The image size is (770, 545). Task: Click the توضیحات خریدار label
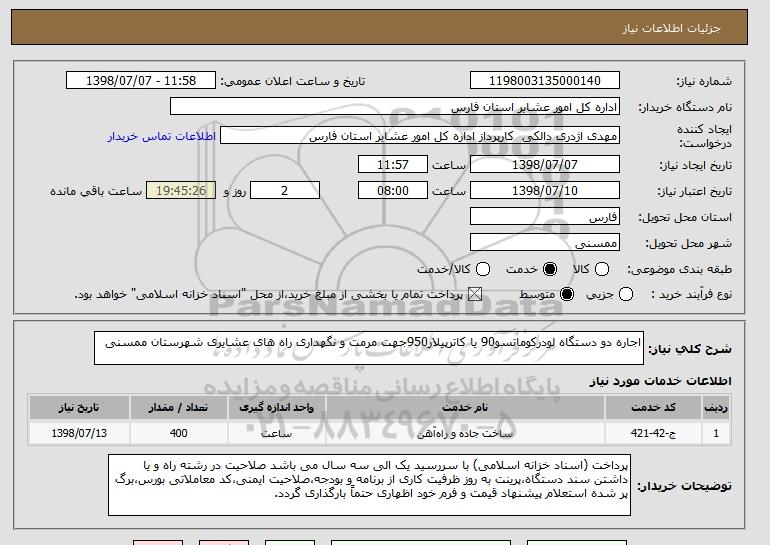pos(684,486)
